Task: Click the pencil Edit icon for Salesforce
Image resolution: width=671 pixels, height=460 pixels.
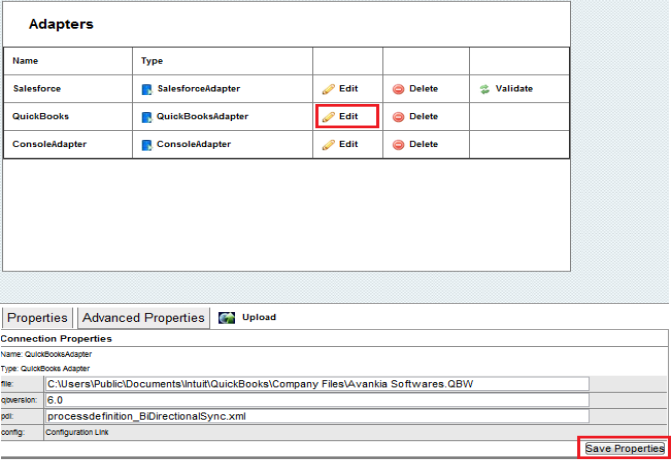Action: pos(328,89)
